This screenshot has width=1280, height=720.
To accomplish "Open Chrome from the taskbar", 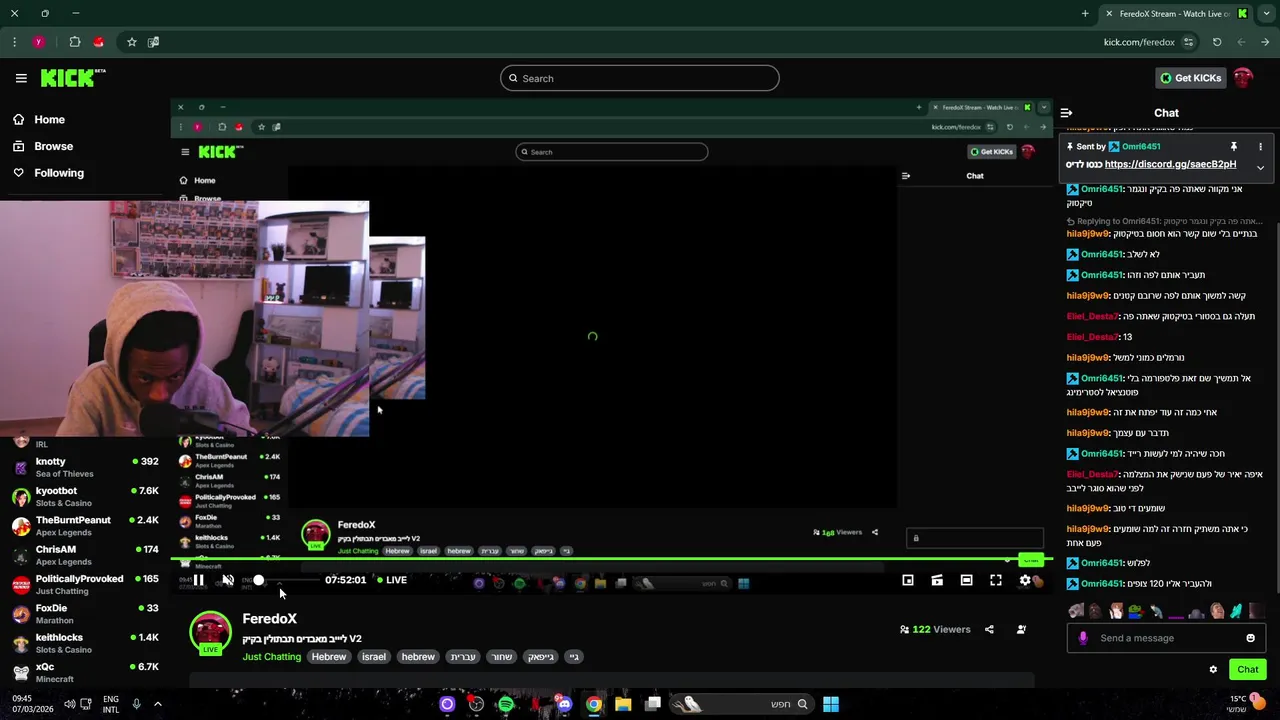I will (x=594, y=704).
